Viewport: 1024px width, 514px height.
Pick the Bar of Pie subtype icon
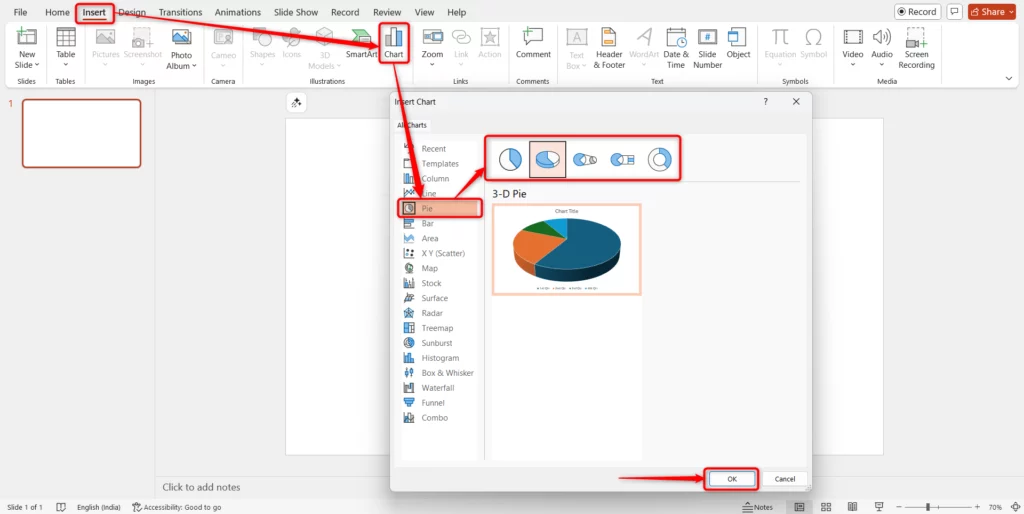coord(622,159)
